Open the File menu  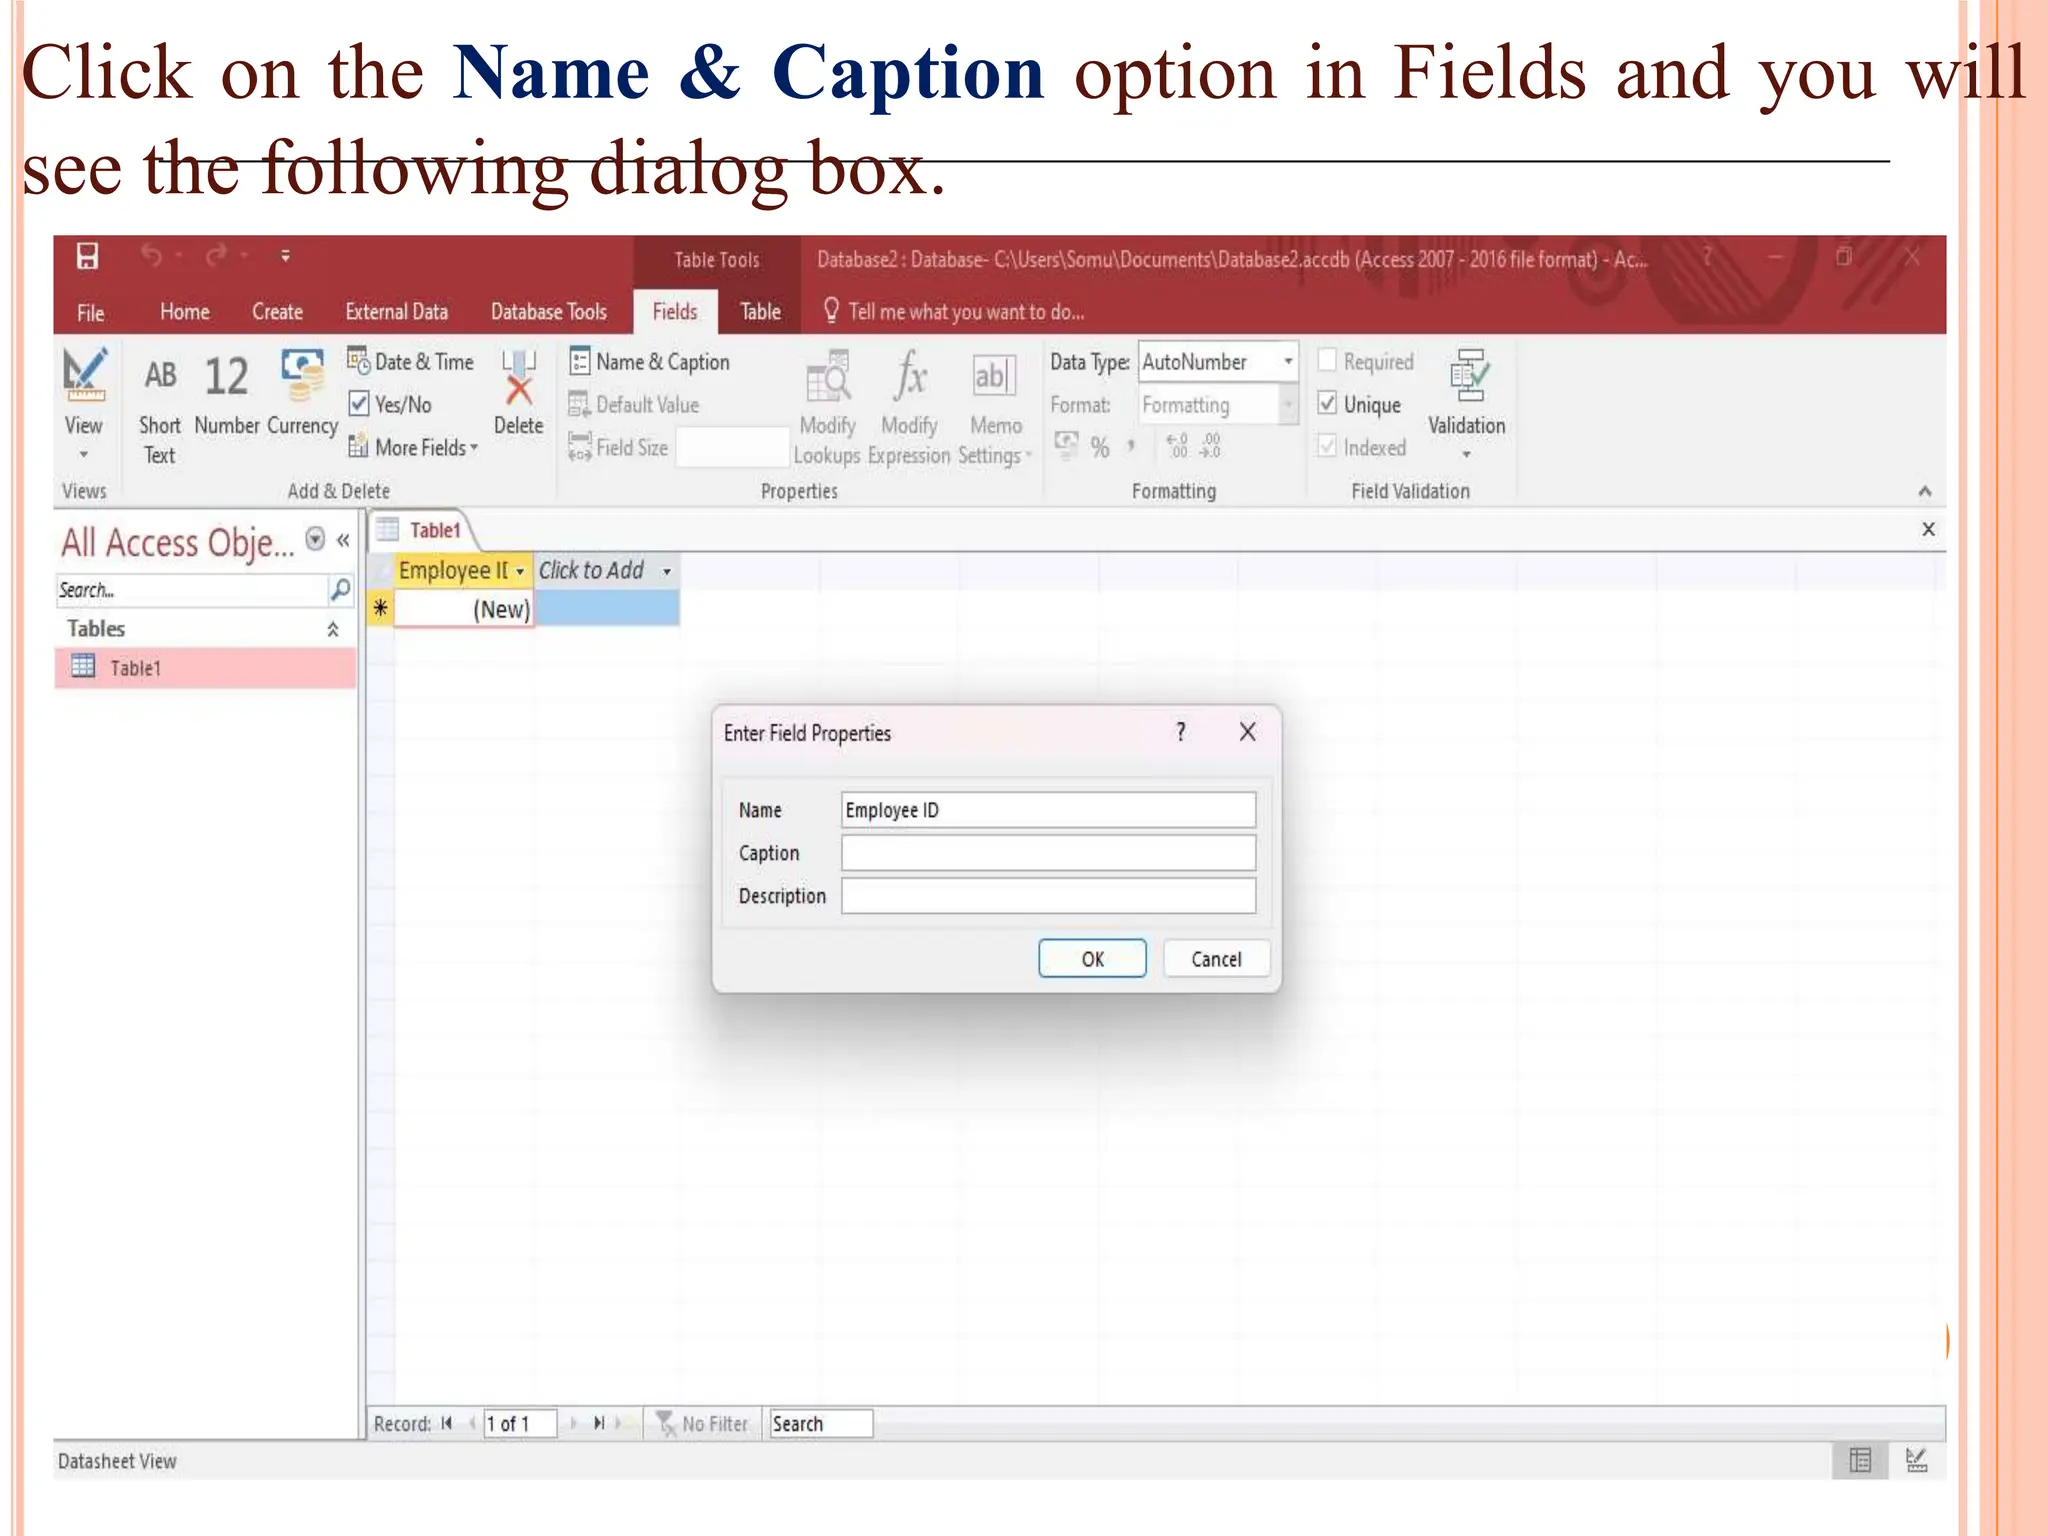(x=91, y=312)
